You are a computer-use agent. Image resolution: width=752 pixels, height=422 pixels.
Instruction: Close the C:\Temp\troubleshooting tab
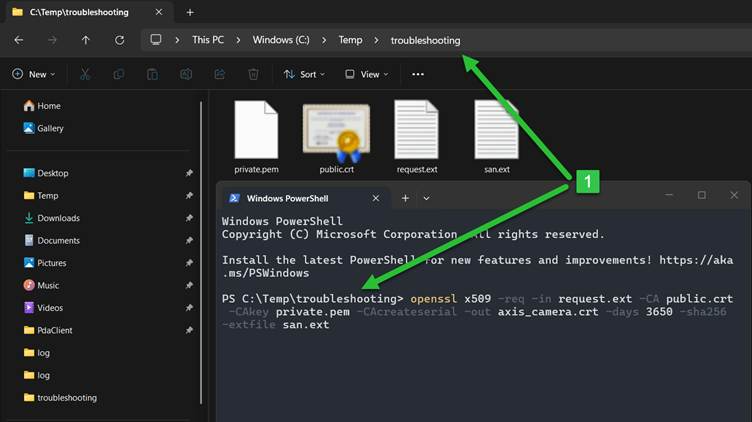159,12
